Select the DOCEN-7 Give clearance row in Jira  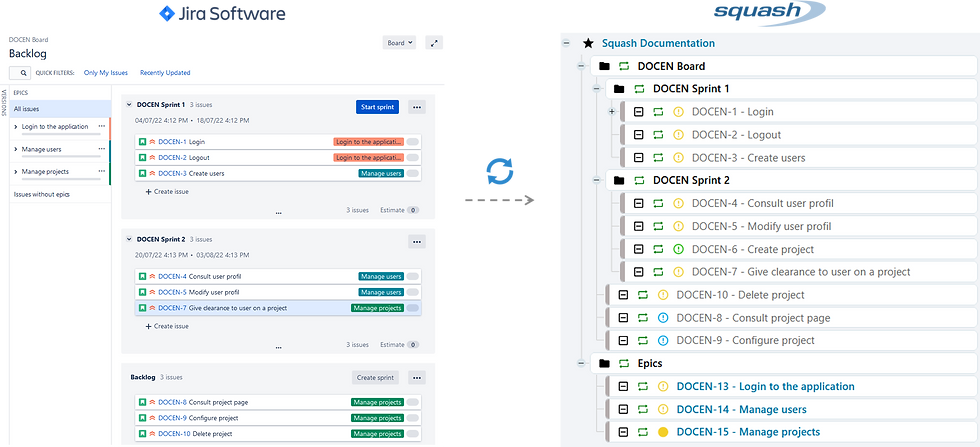tap(278, 308)
